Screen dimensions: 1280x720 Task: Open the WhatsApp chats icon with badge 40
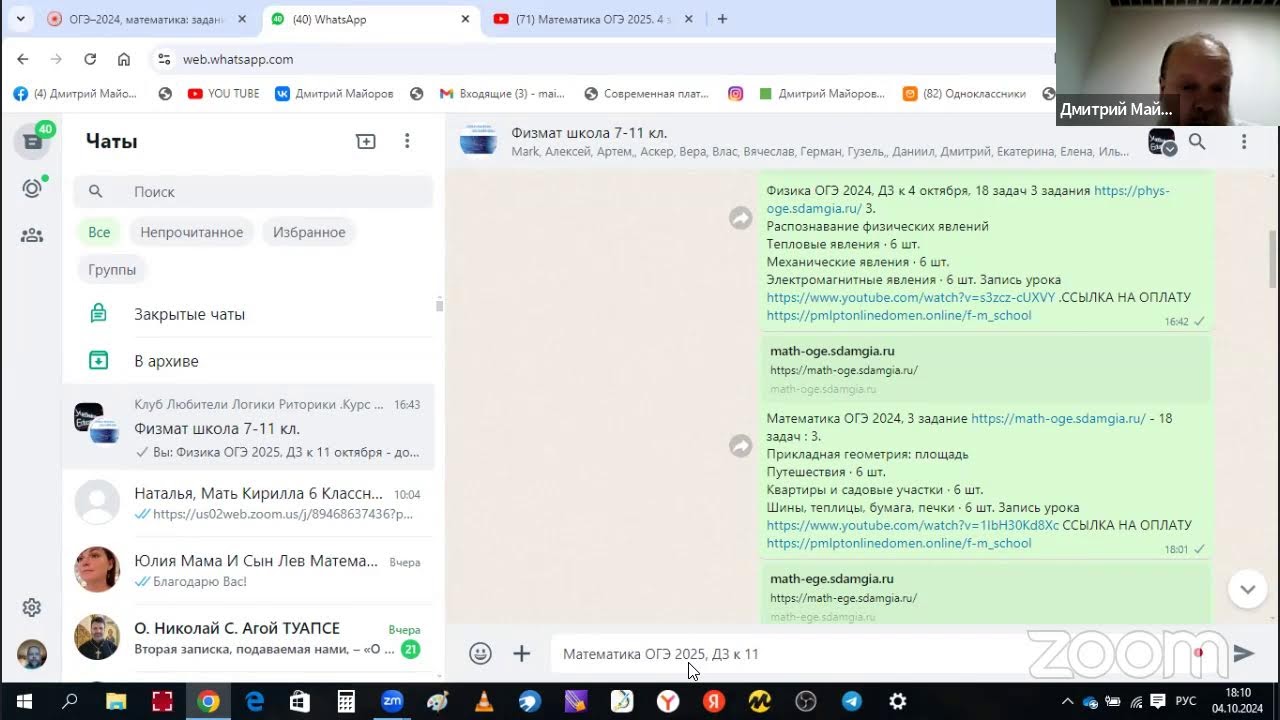point(32,141)
